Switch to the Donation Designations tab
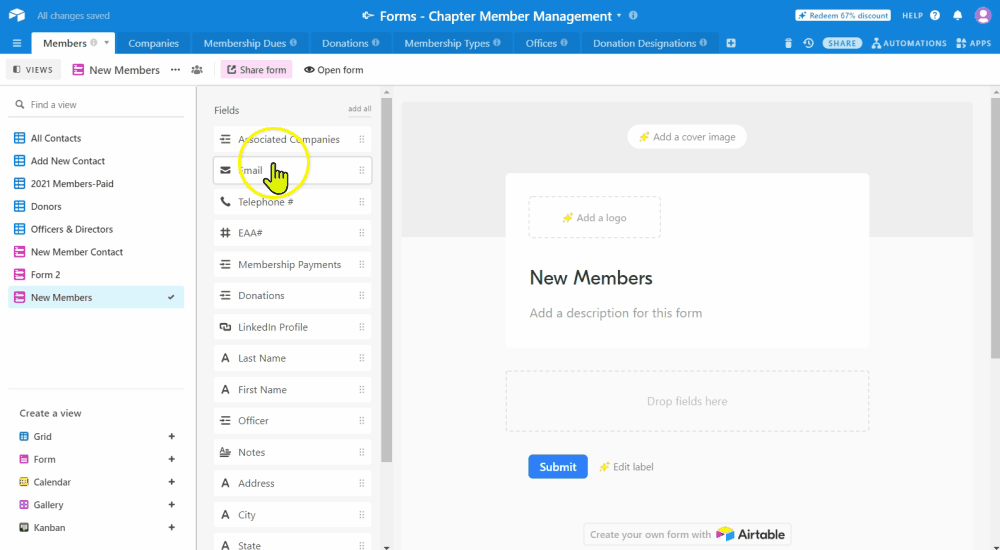This screenshot has height=550, width=1000. [x=650, y=43]
